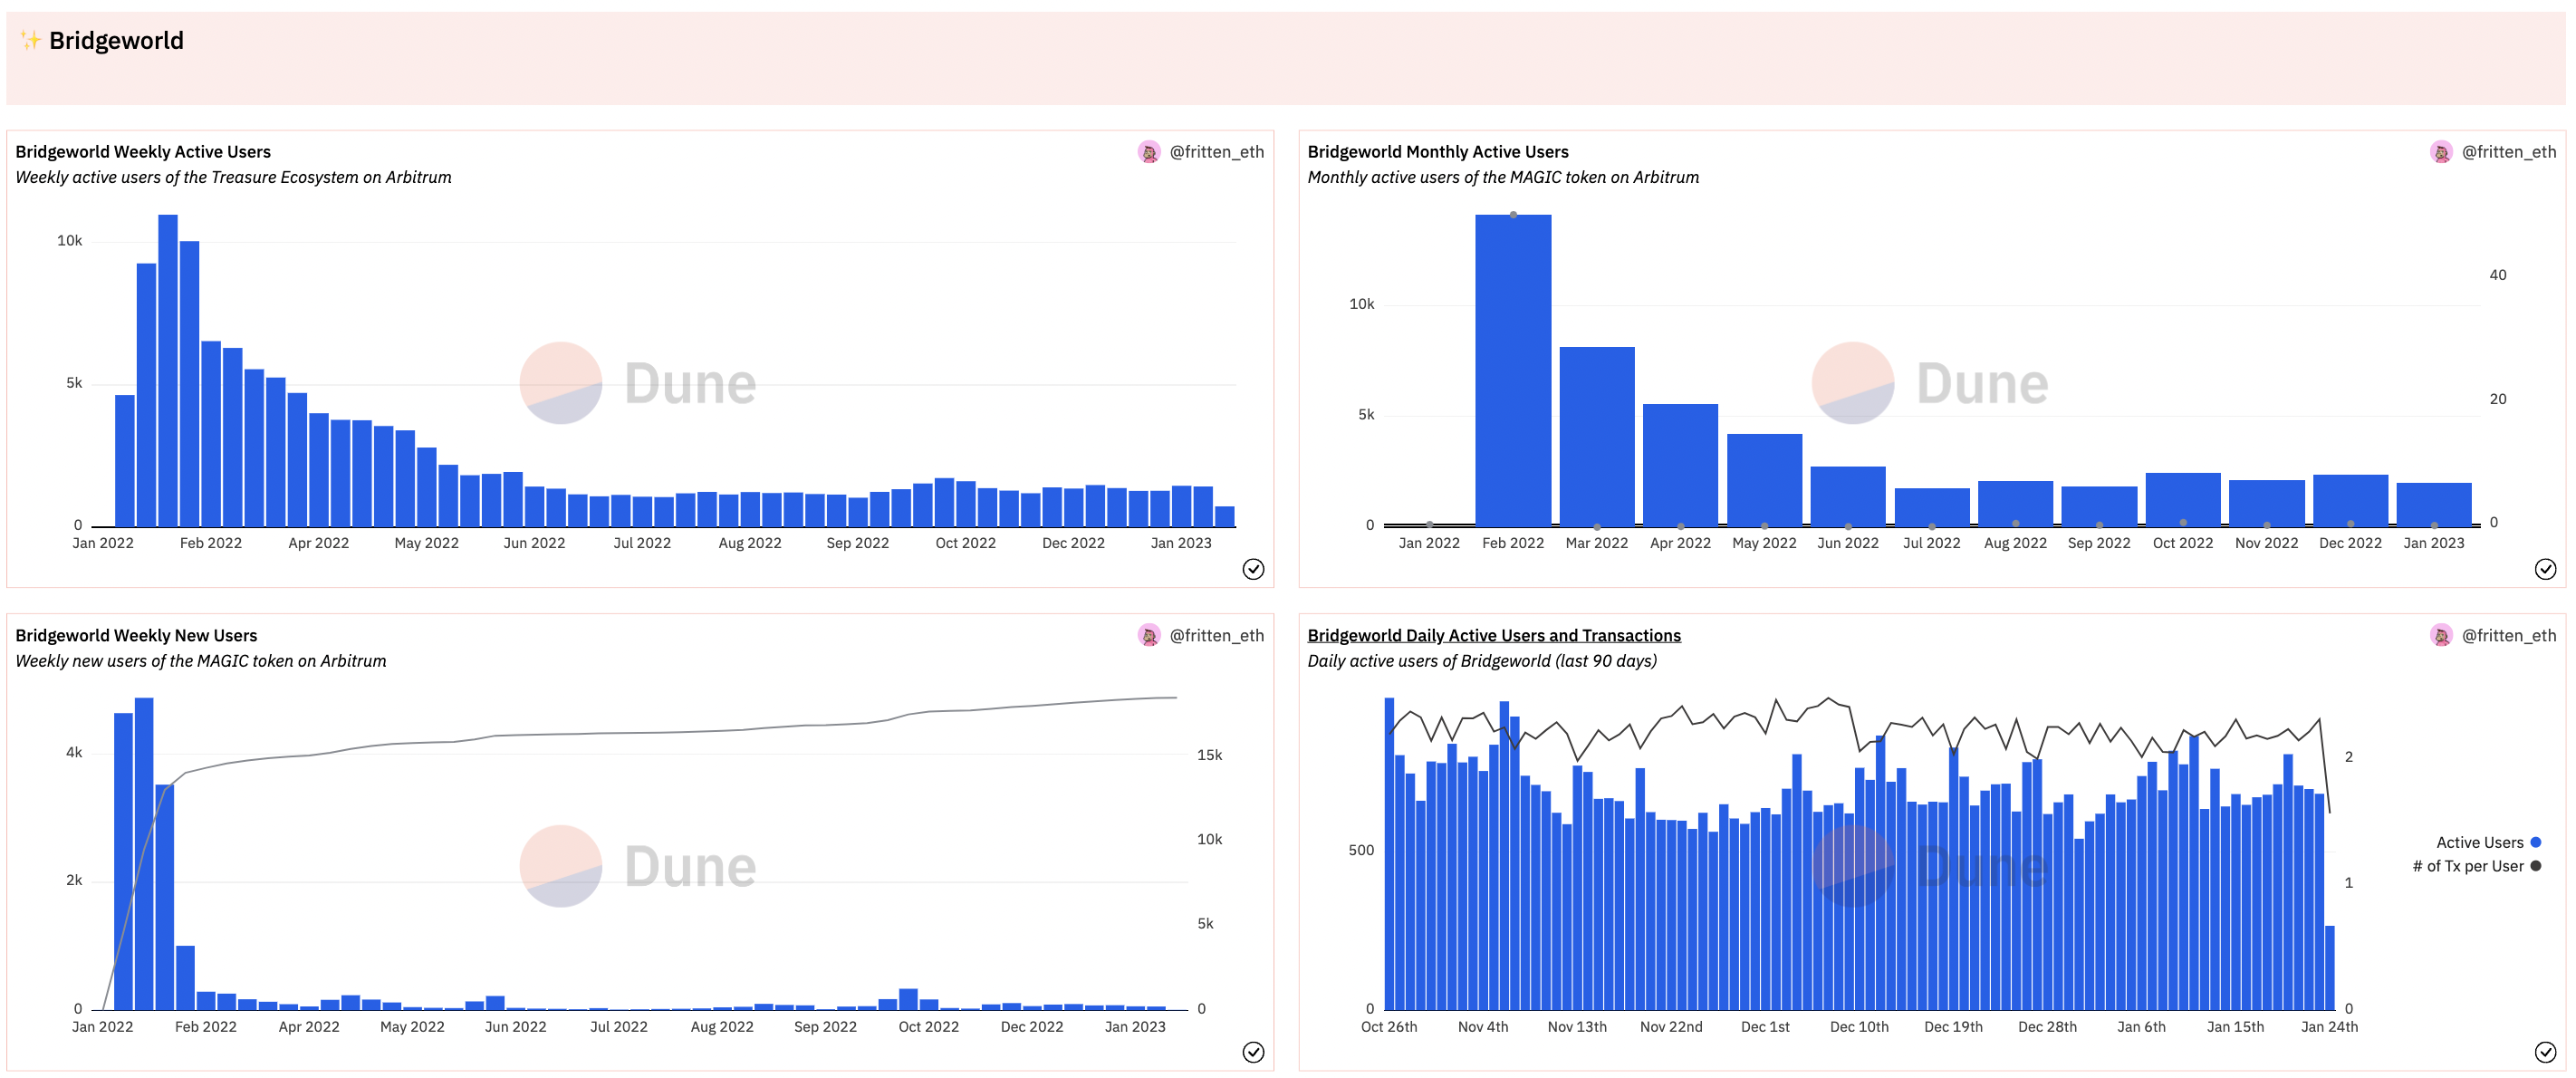Toggle the Active Users legend series
This screenshot has width=2576, height=1078.
pos(2487,843)
